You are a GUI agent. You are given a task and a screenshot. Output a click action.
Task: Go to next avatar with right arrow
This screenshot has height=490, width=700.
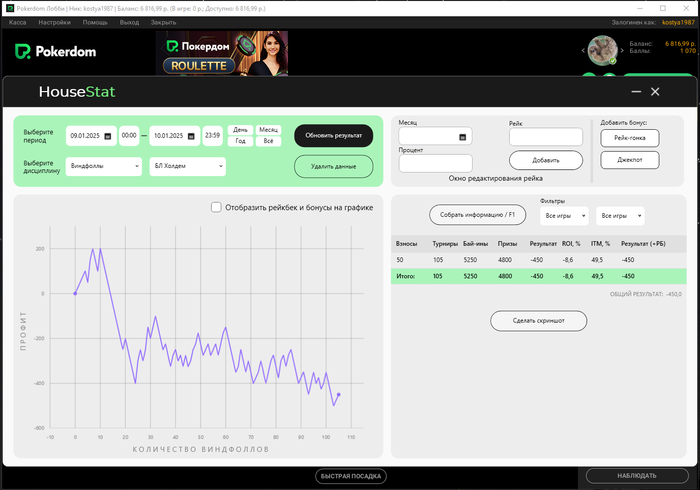tap(622, 50)
